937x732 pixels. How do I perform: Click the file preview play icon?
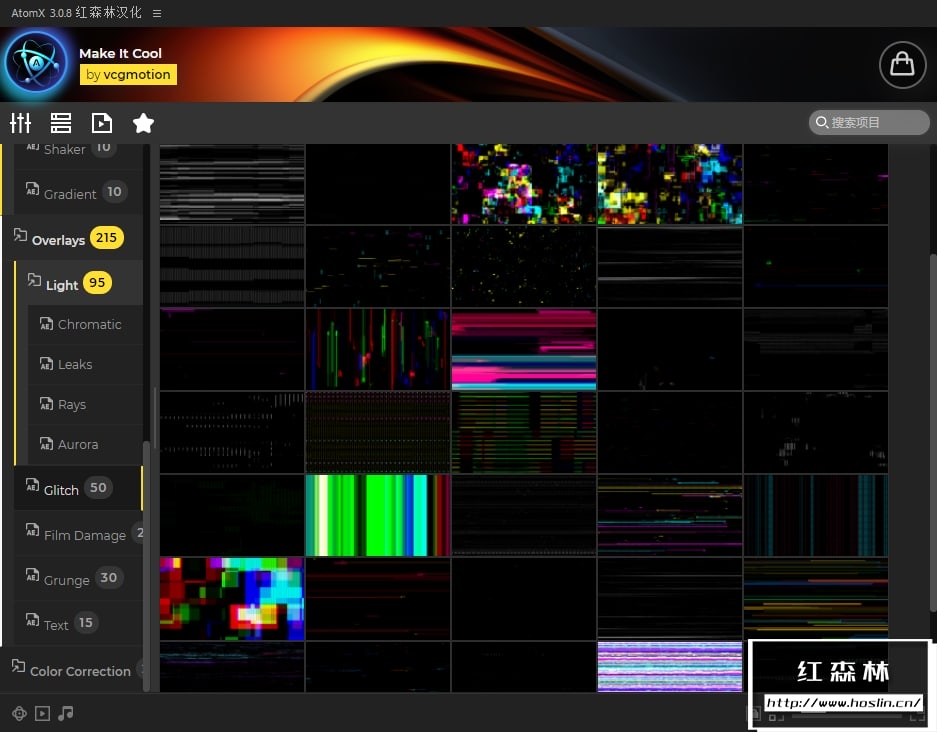pyautogui.click(x=102, y=123)
